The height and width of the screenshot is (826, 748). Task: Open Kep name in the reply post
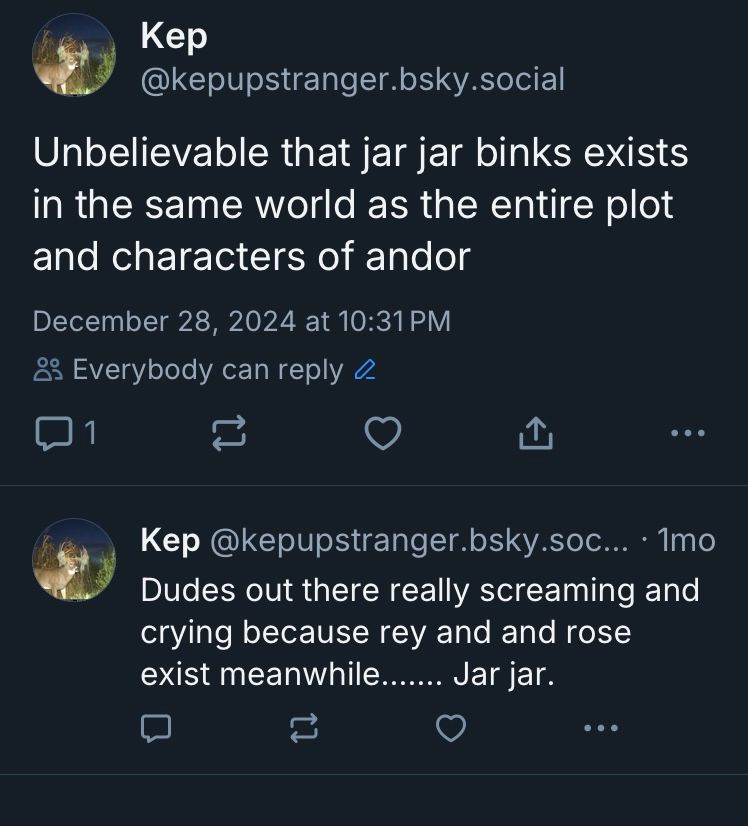(x=170, y=540)
